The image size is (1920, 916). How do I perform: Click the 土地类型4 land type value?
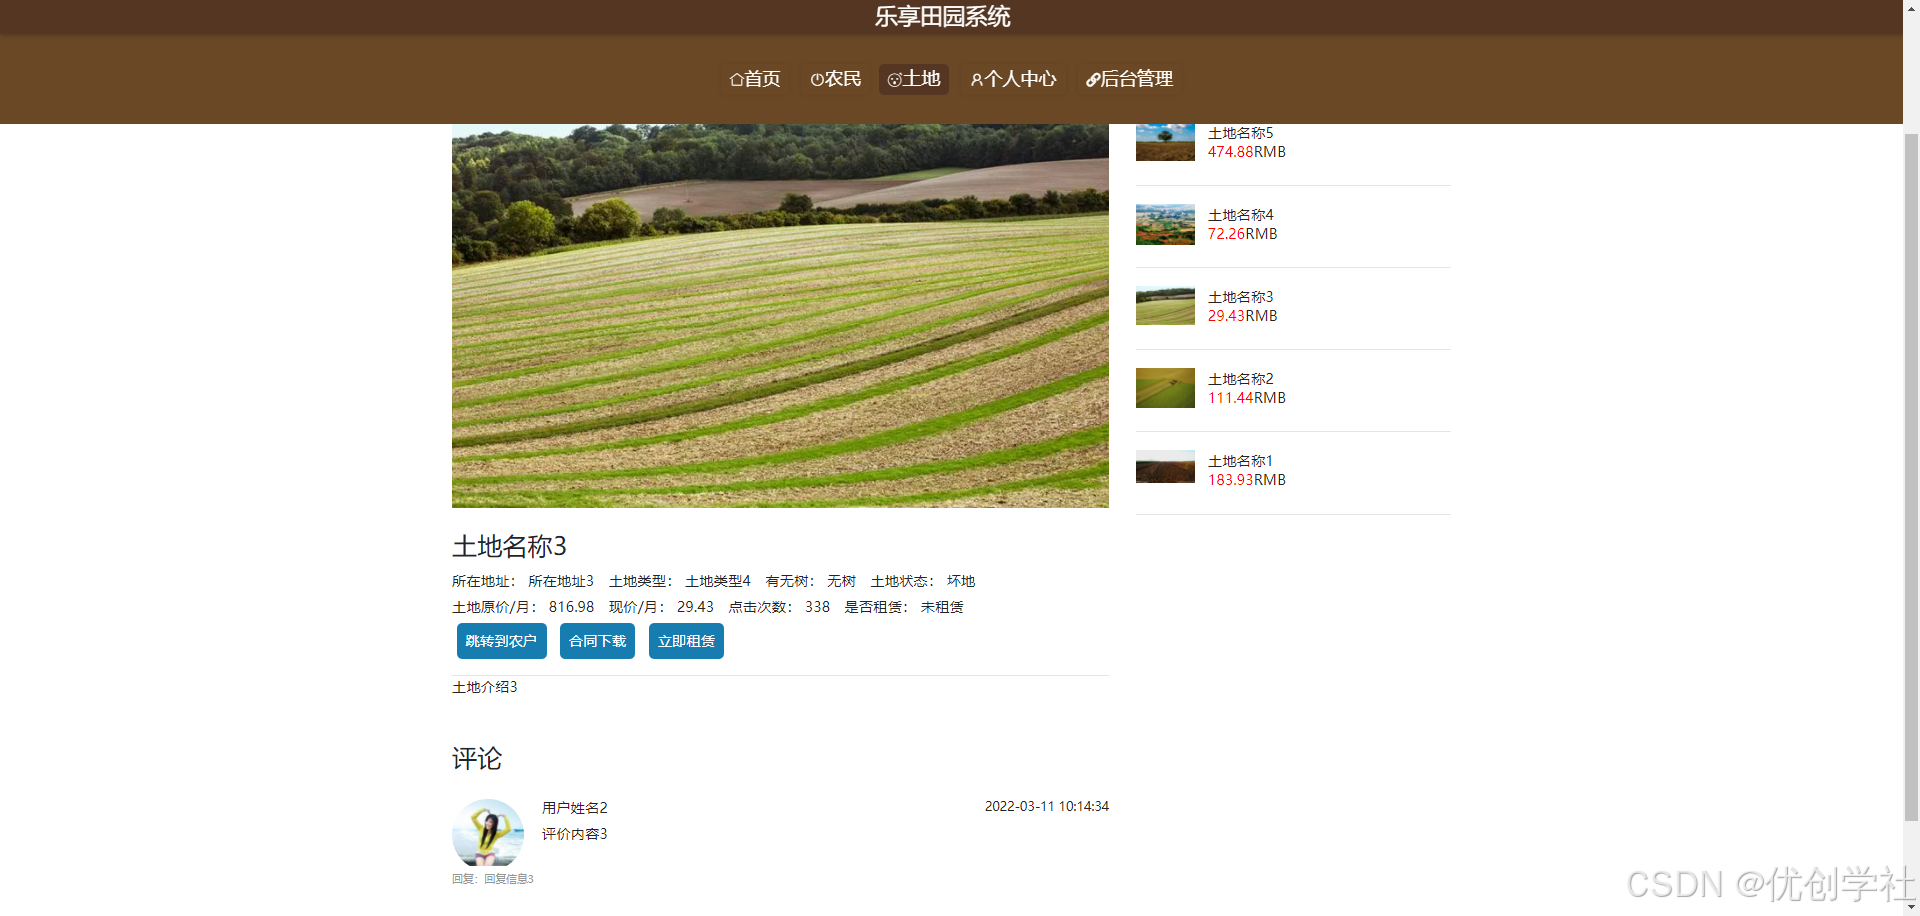(x=718, y=581)
